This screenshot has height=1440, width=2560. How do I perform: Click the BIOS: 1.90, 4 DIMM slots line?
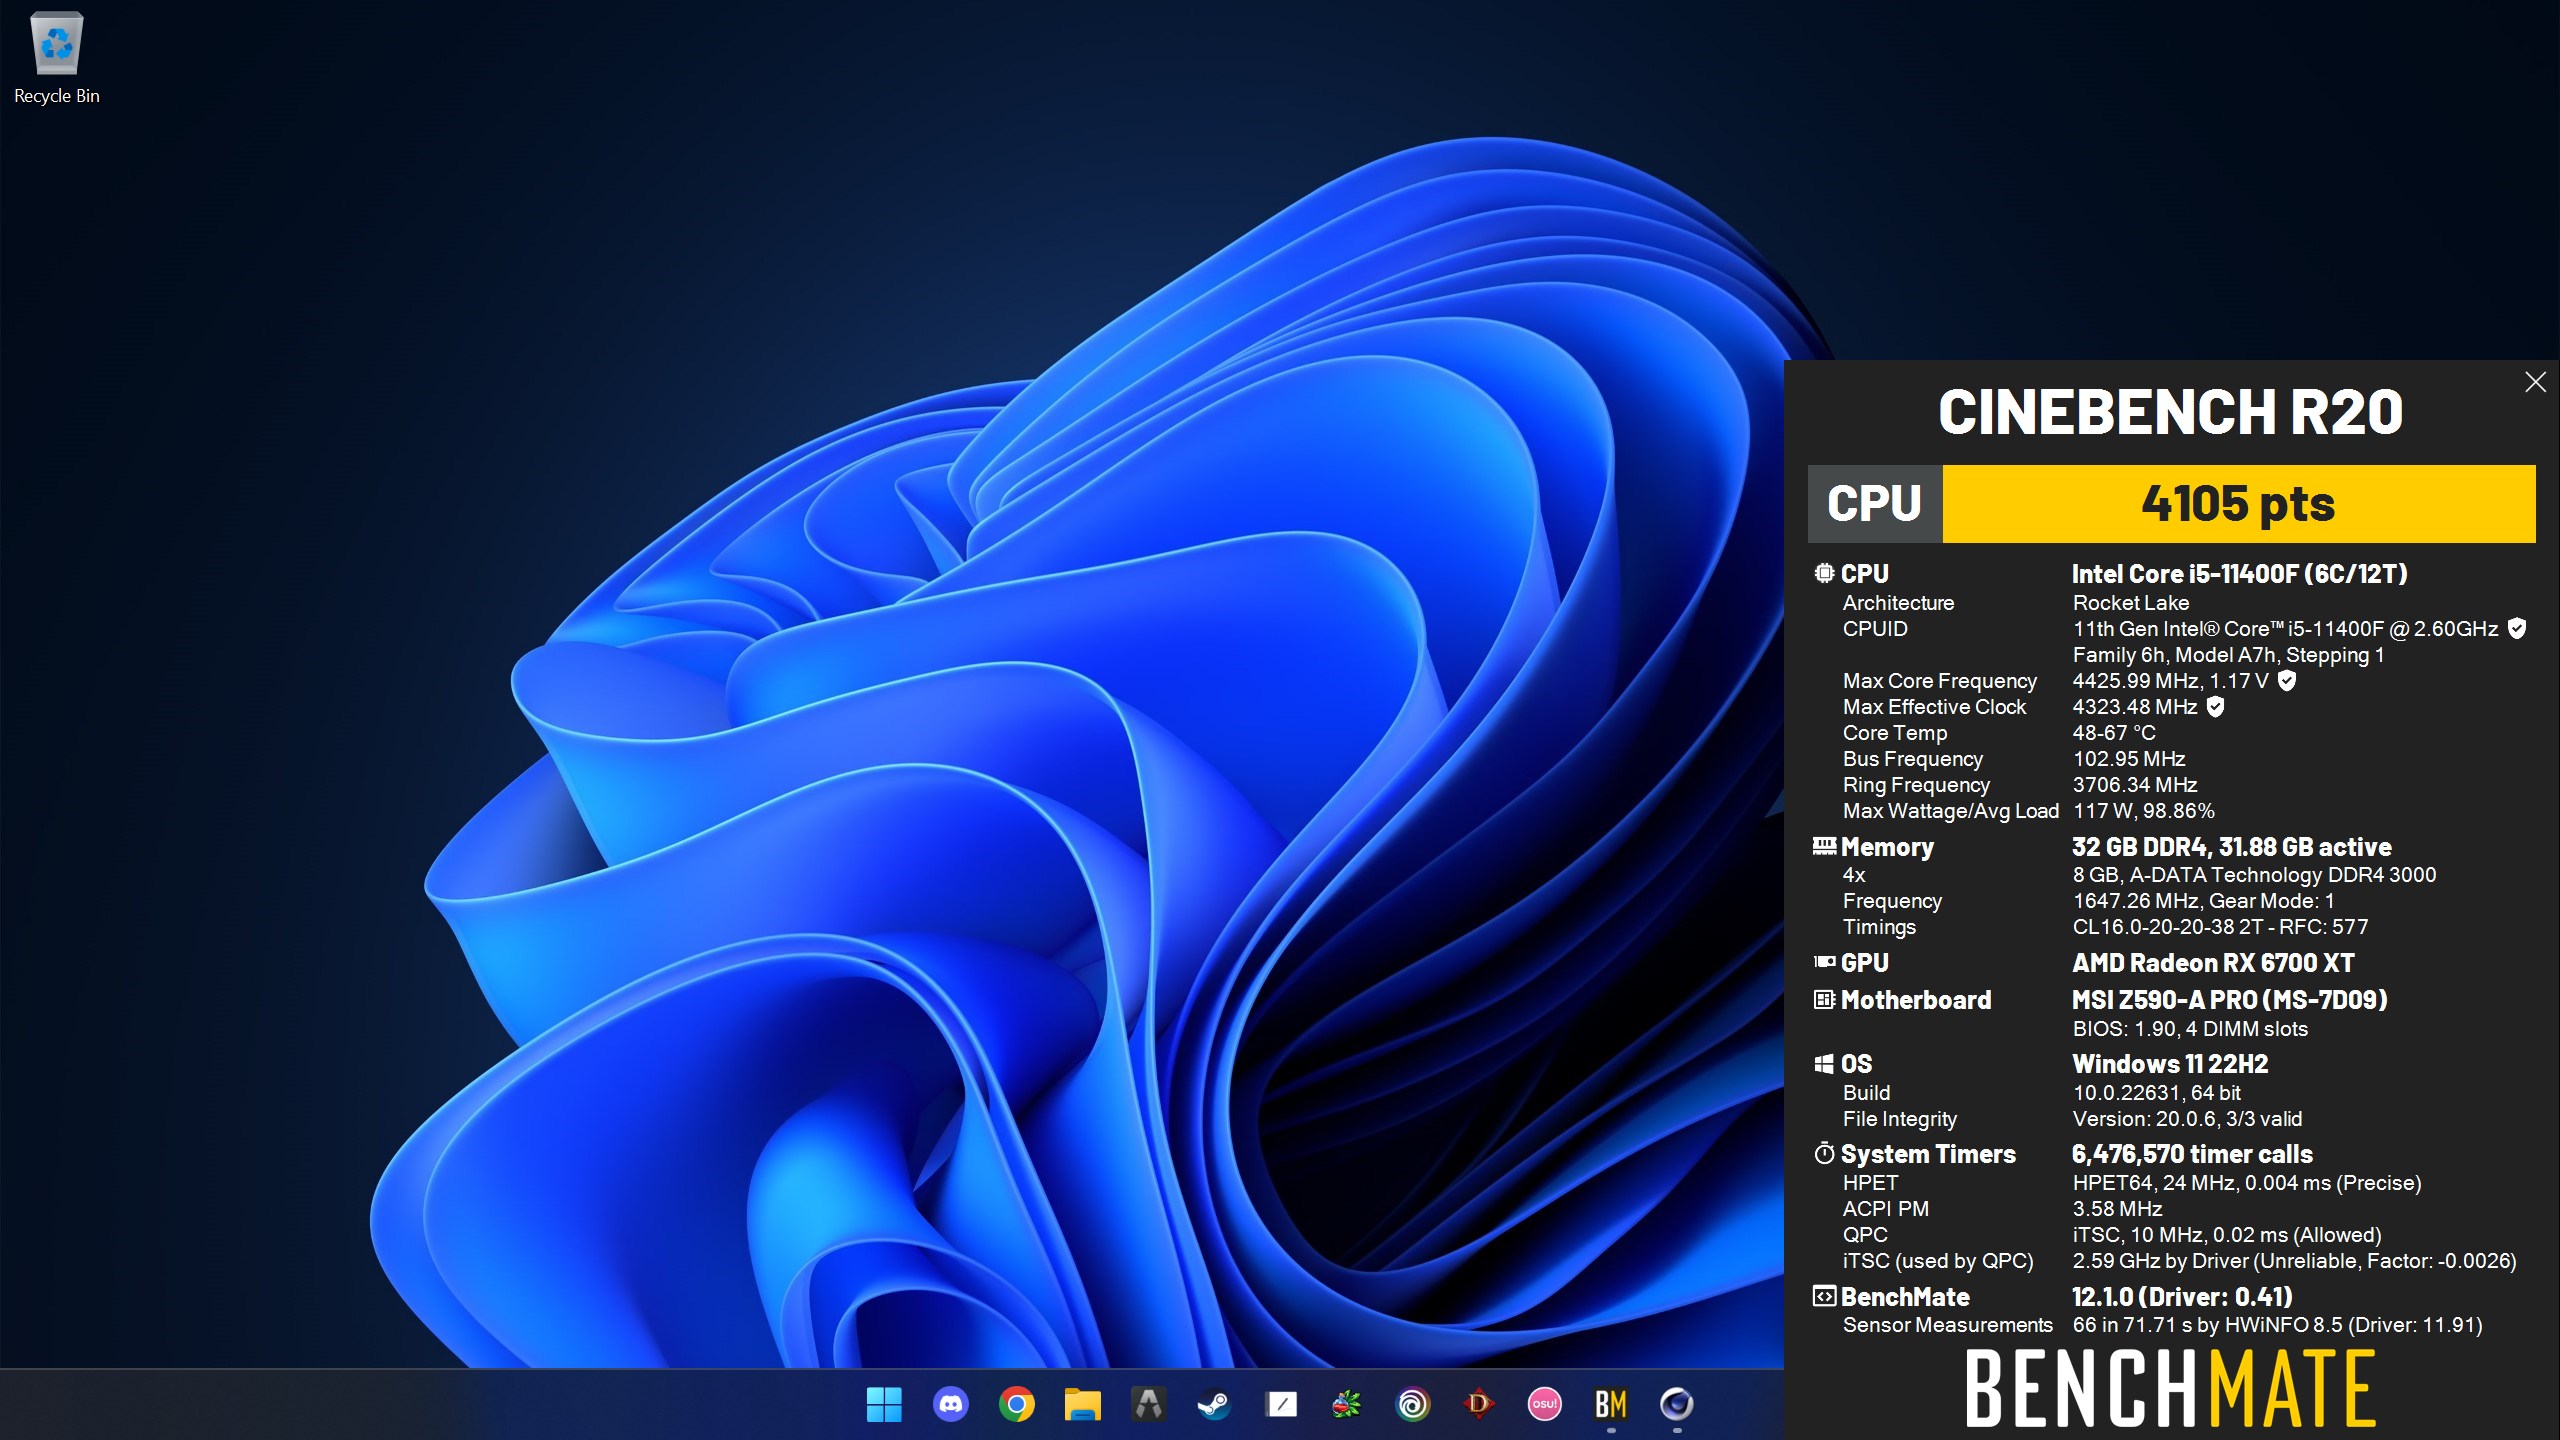[x=2190, y=1029]
